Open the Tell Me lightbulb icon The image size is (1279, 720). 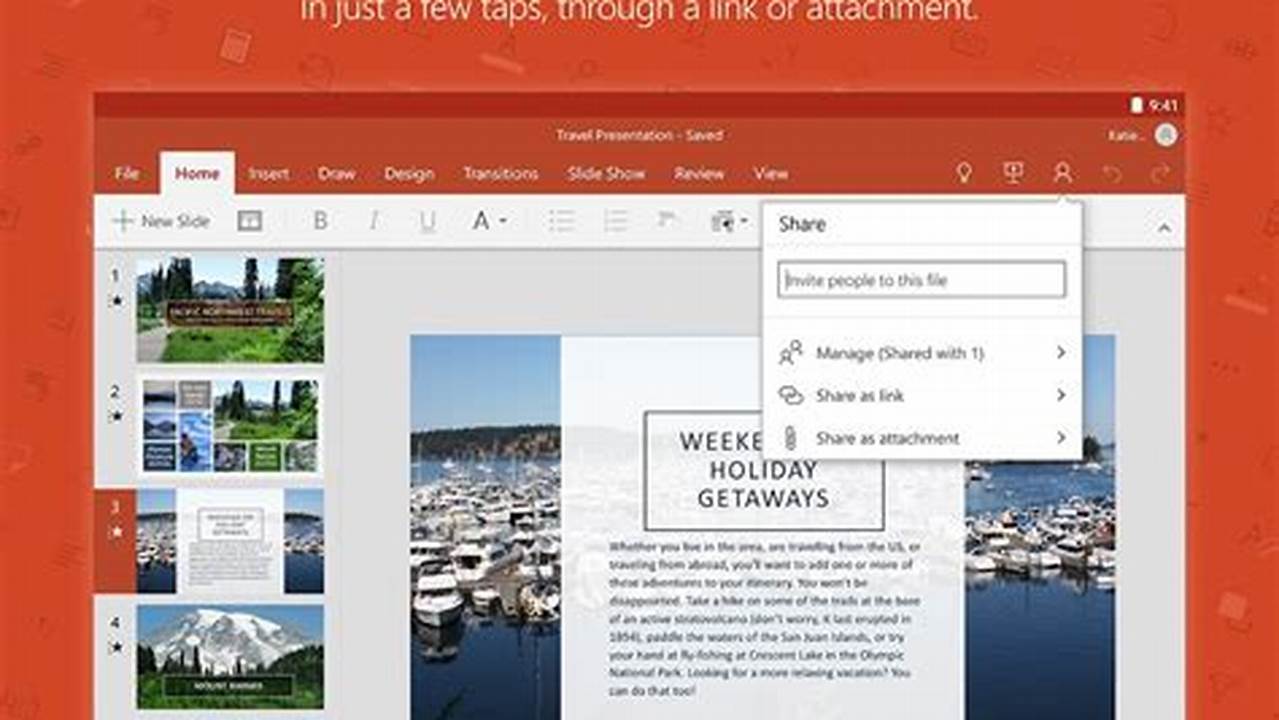coord(963,173)
